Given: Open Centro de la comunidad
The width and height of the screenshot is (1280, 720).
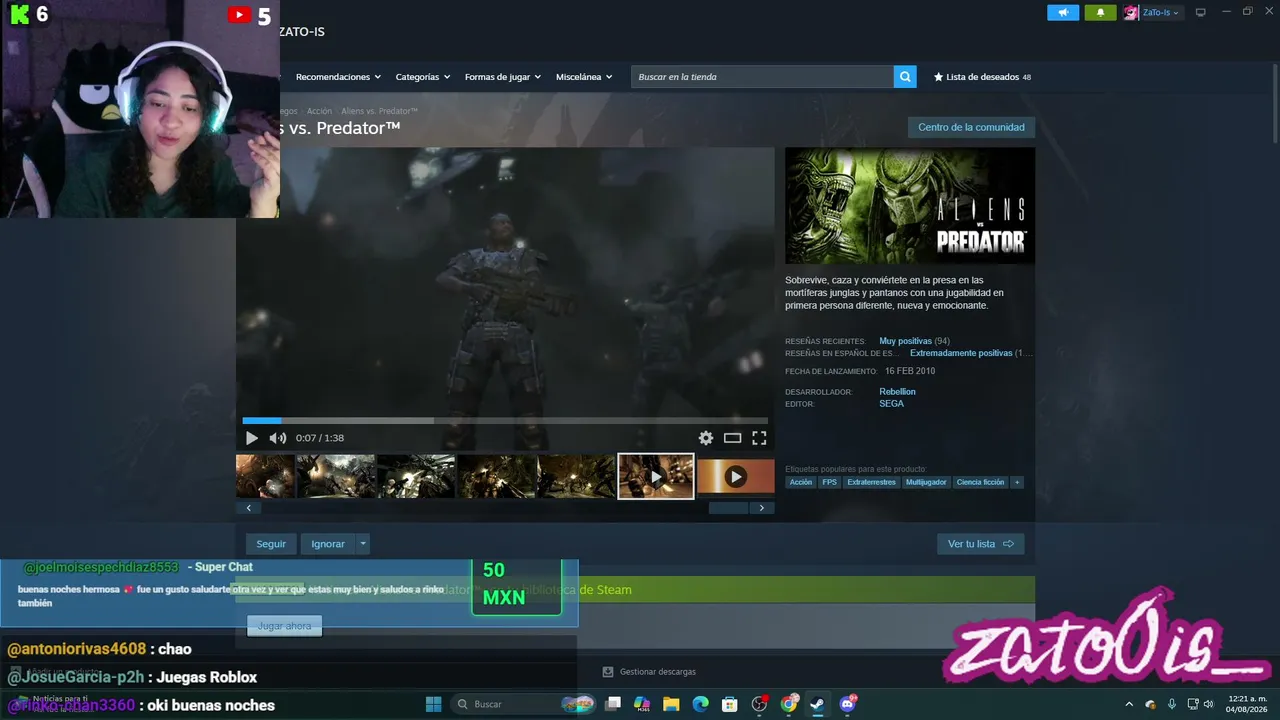Looking at the screenshot, I should point(971,127).
